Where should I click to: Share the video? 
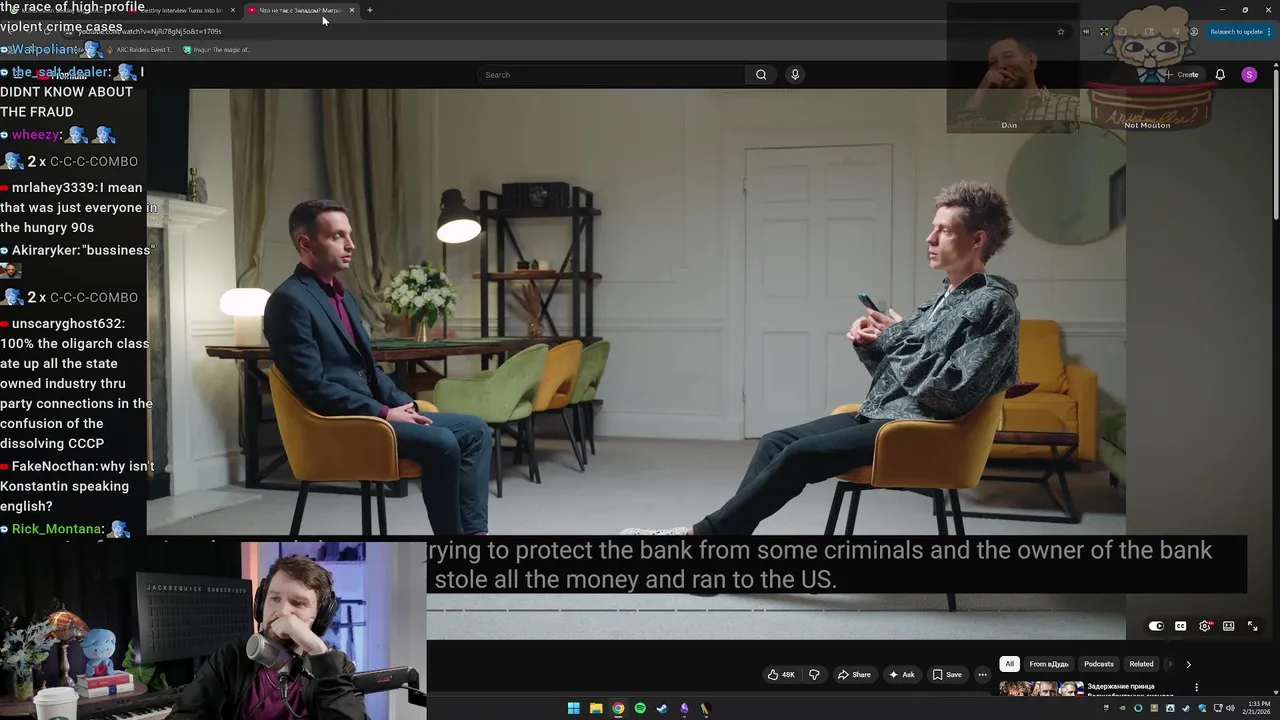(x=854, y=674)
